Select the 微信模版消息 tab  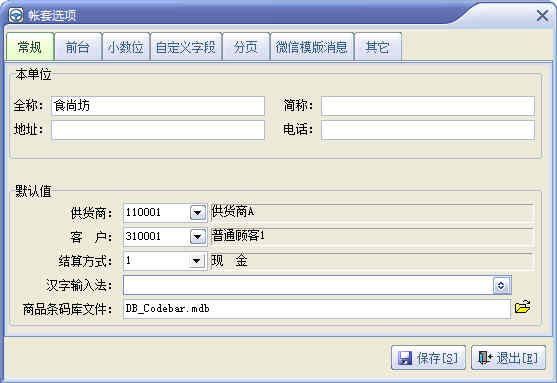(312, 47)
